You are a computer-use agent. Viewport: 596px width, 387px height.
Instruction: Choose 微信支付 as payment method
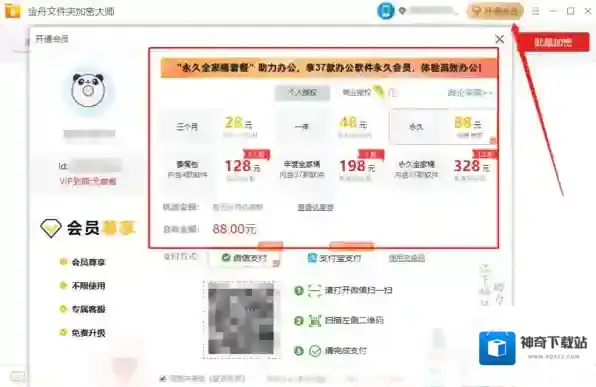[244, 258]
